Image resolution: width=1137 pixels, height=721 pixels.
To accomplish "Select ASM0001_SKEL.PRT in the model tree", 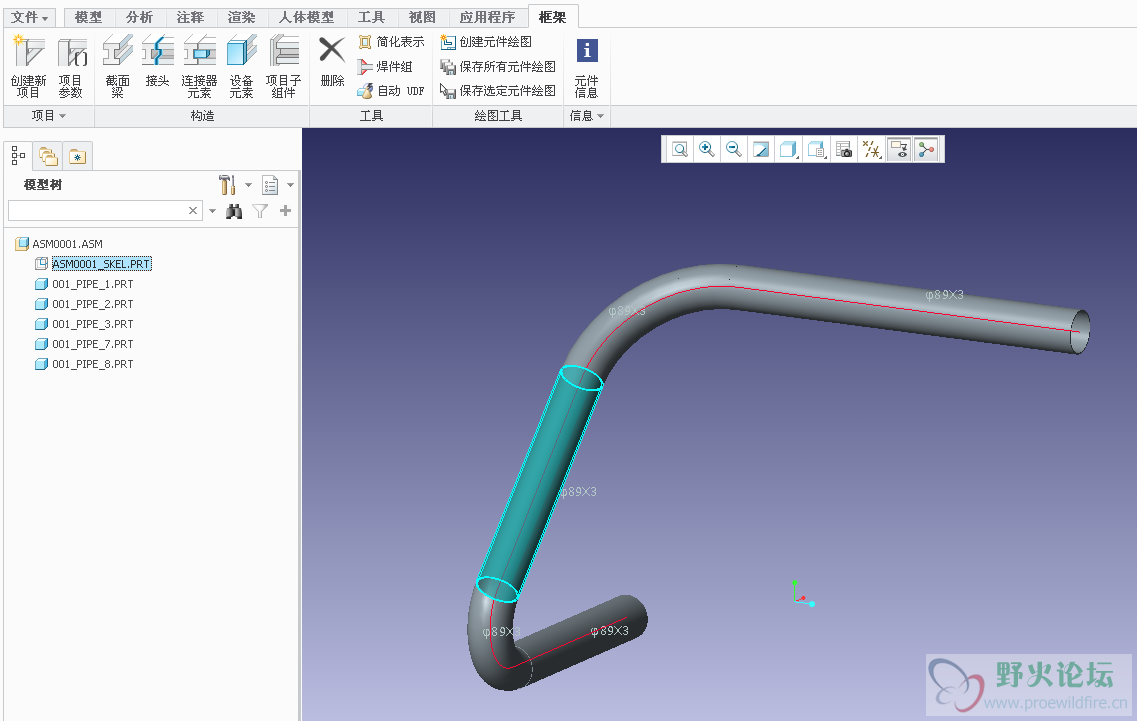I will (x=94, y=264).
